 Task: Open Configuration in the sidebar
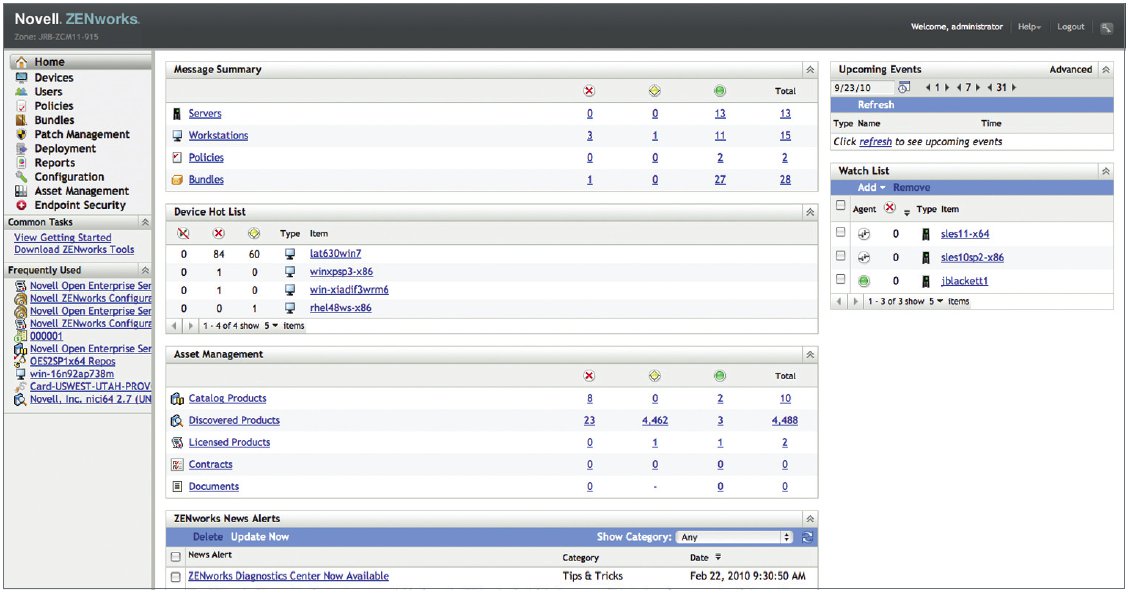pyautogui.click(x=69, y=177)
